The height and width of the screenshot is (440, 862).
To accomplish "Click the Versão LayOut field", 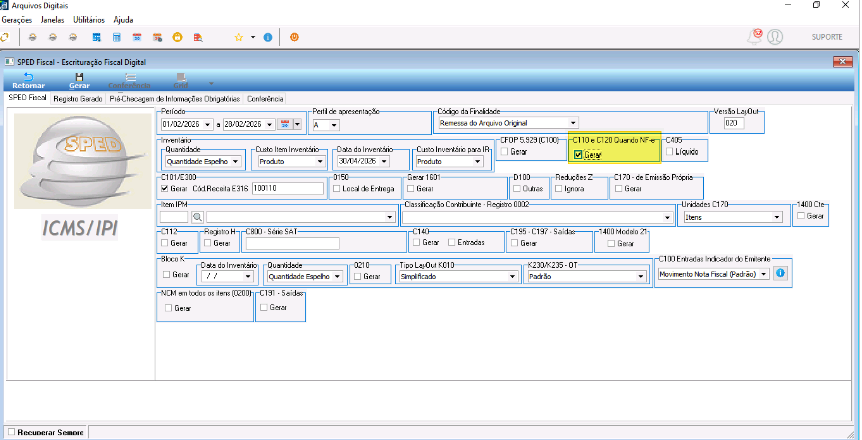I will pos(734,123).
